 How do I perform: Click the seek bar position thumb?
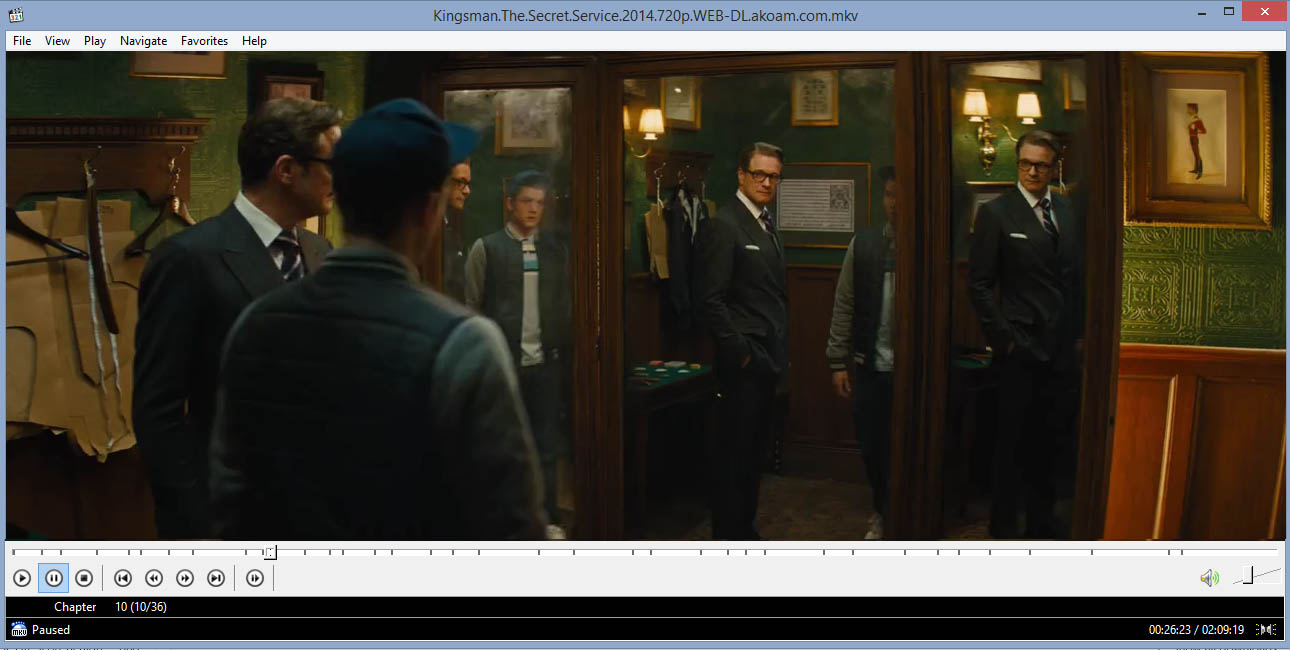pos(270,552)
